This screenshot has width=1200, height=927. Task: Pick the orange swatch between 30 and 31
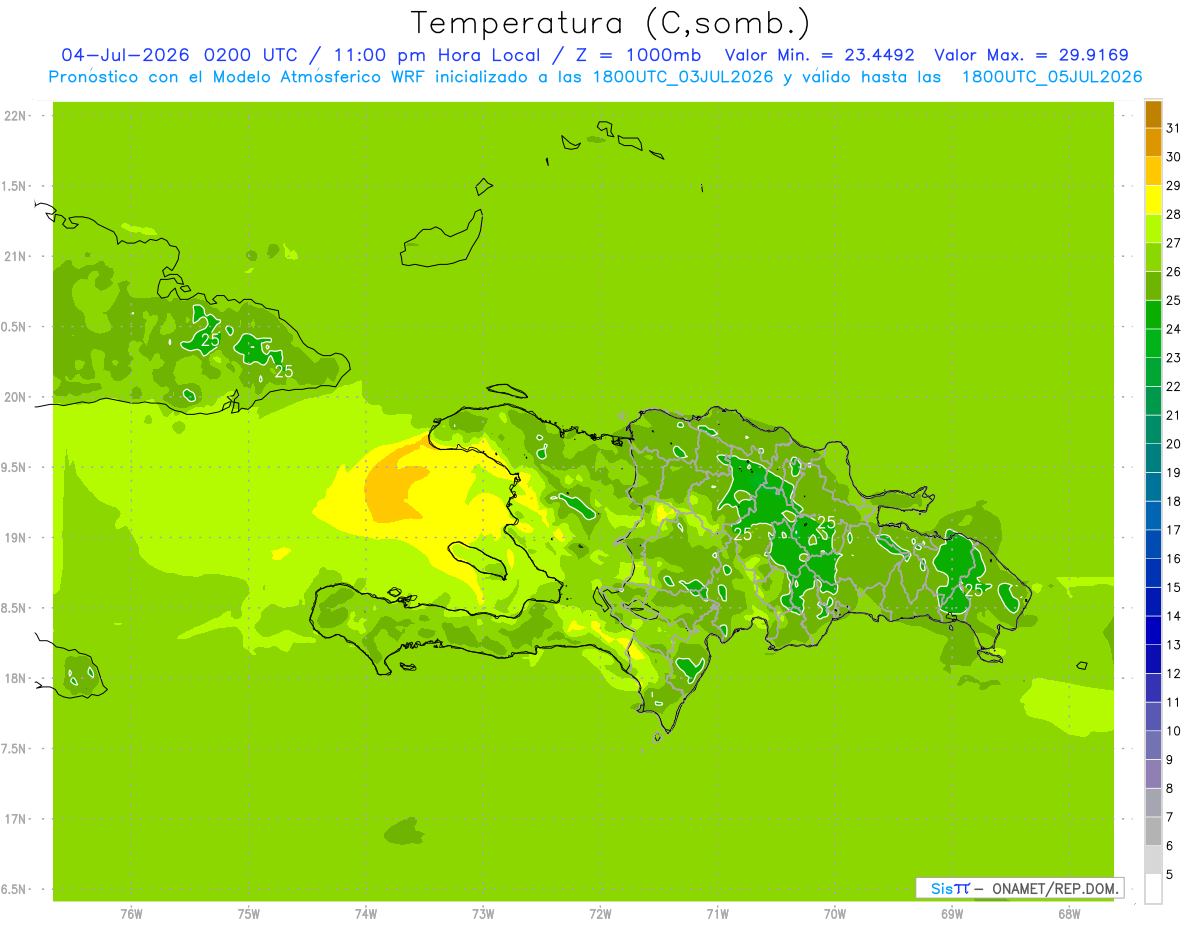pyautogui.click(x=1153, y=143)
